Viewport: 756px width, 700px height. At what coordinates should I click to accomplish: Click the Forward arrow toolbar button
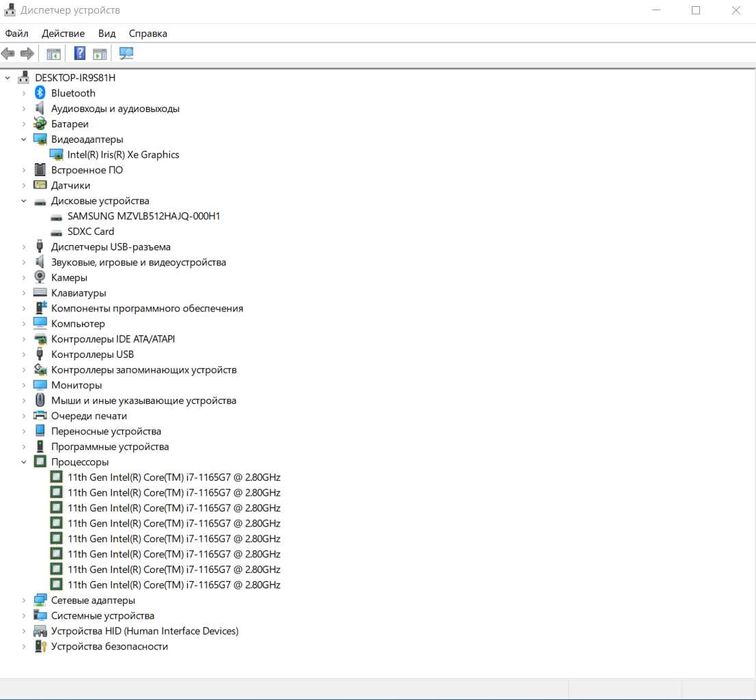27,54
